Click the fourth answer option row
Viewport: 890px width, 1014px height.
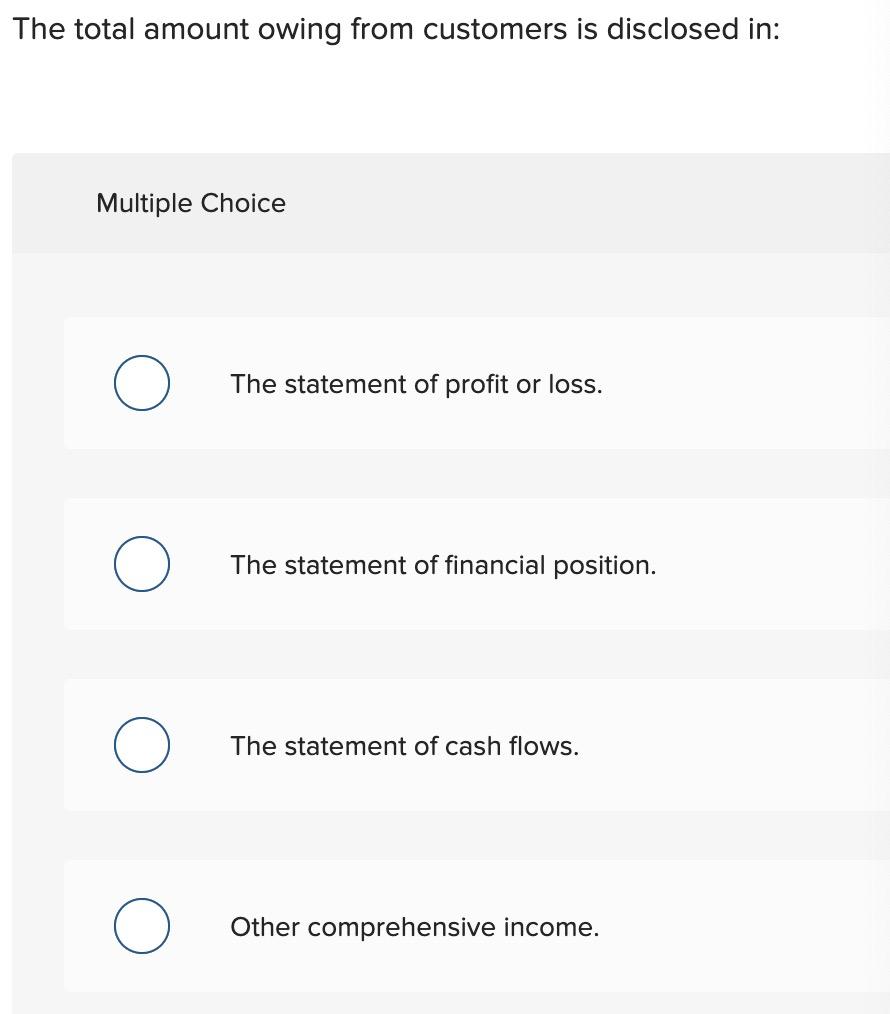(450, 926)
